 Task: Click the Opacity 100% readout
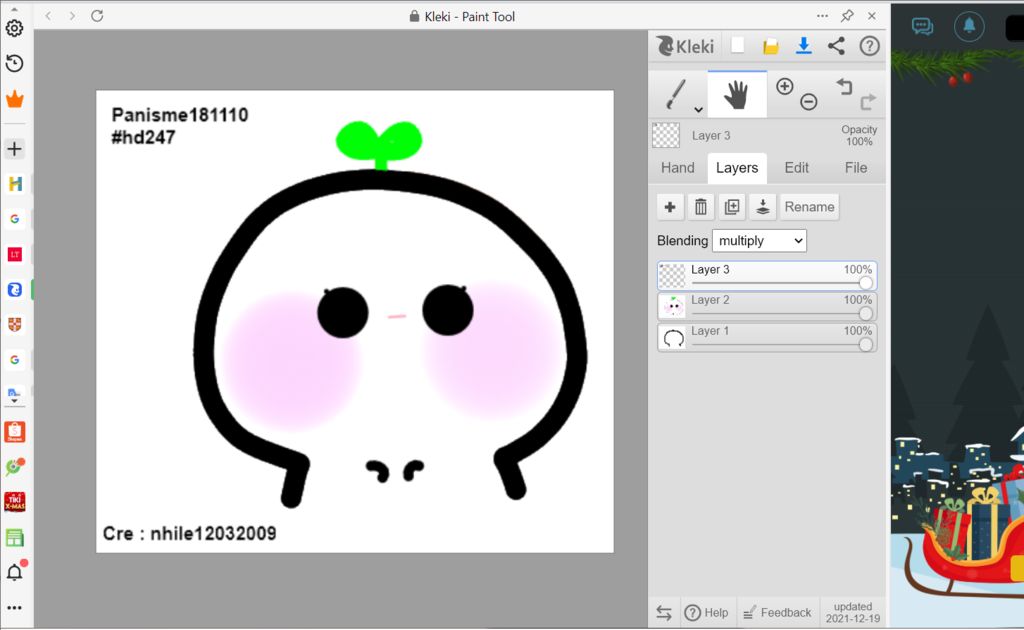point(859,136)
